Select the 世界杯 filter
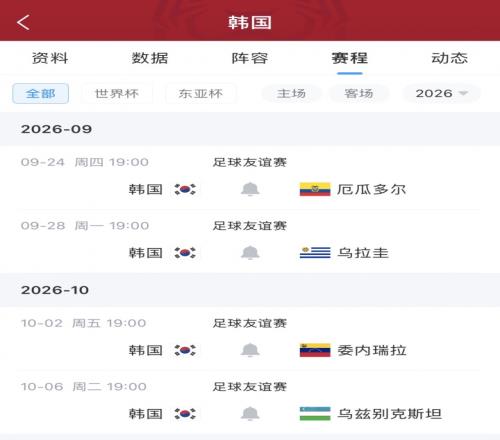 117,94
